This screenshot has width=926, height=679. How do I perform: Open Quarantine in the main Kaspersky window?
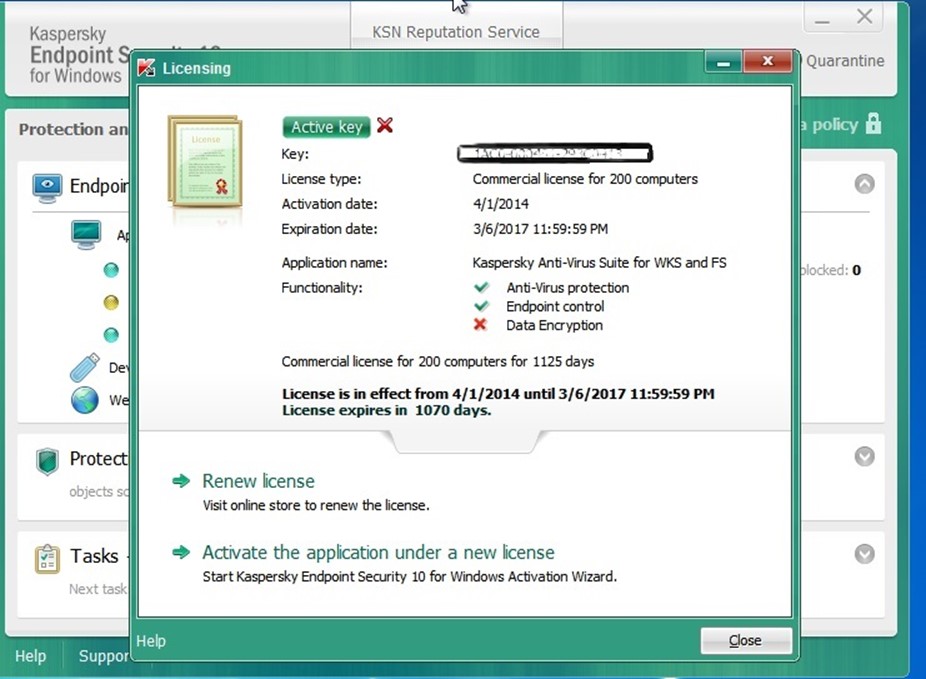tap(845, 61)
